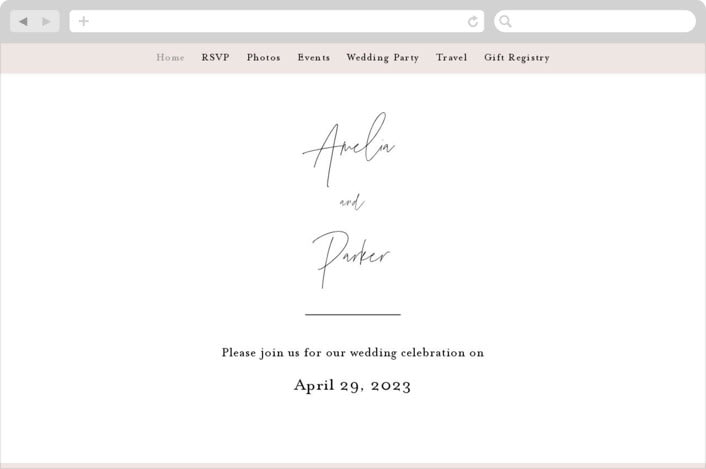Select Wedding Party in the navigation
Viewport: 706px width, 469px height.
tap(383, 58)
